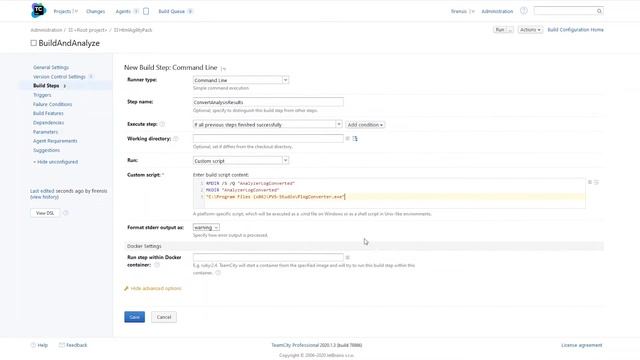Open the user profile menu
Viewport: 640px width, 360px height.
[459, 11]
